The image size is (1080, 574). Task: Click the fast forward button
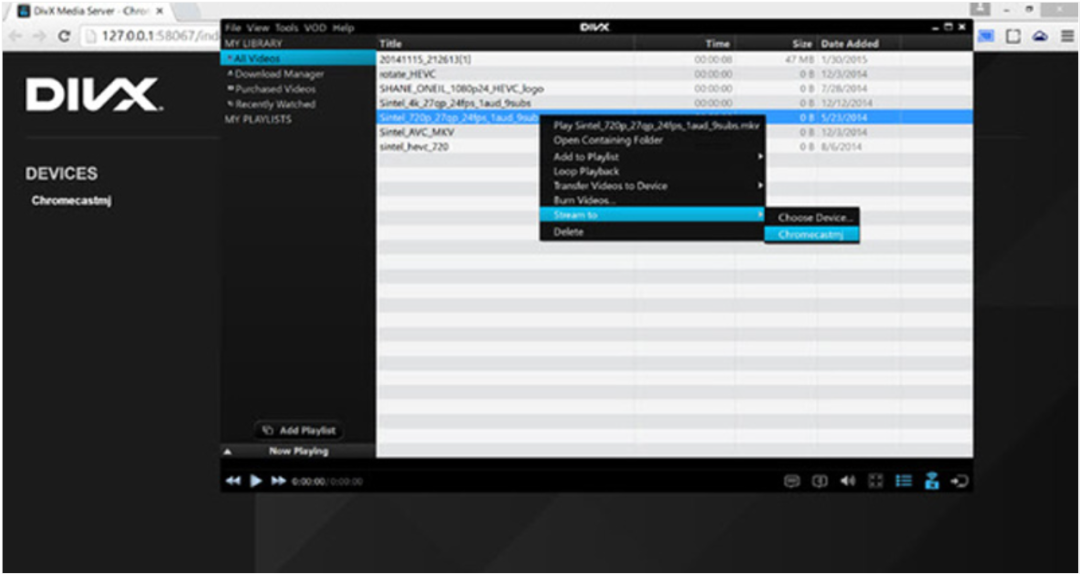[278, 481]
